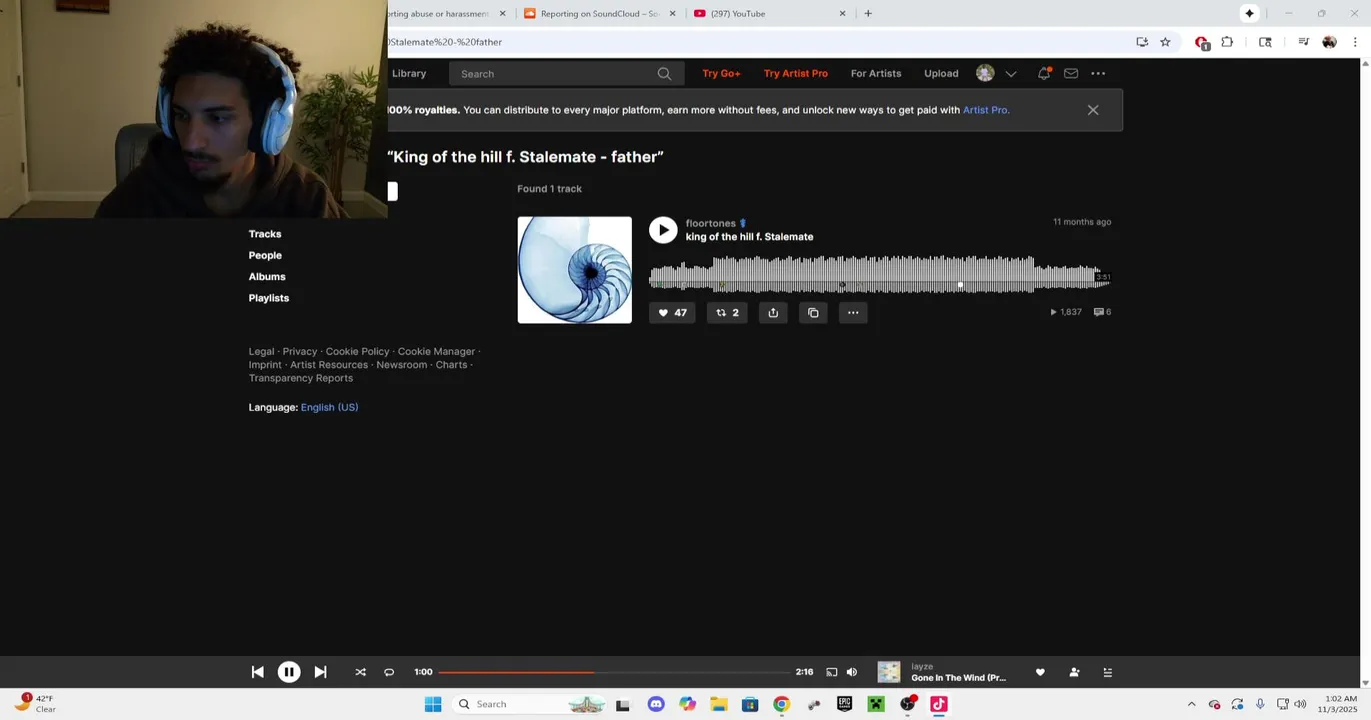The width and height of the screenshot is (1371, 720).
Task: Open the messages envelope icon
Action: click(x=1071, y=73)
